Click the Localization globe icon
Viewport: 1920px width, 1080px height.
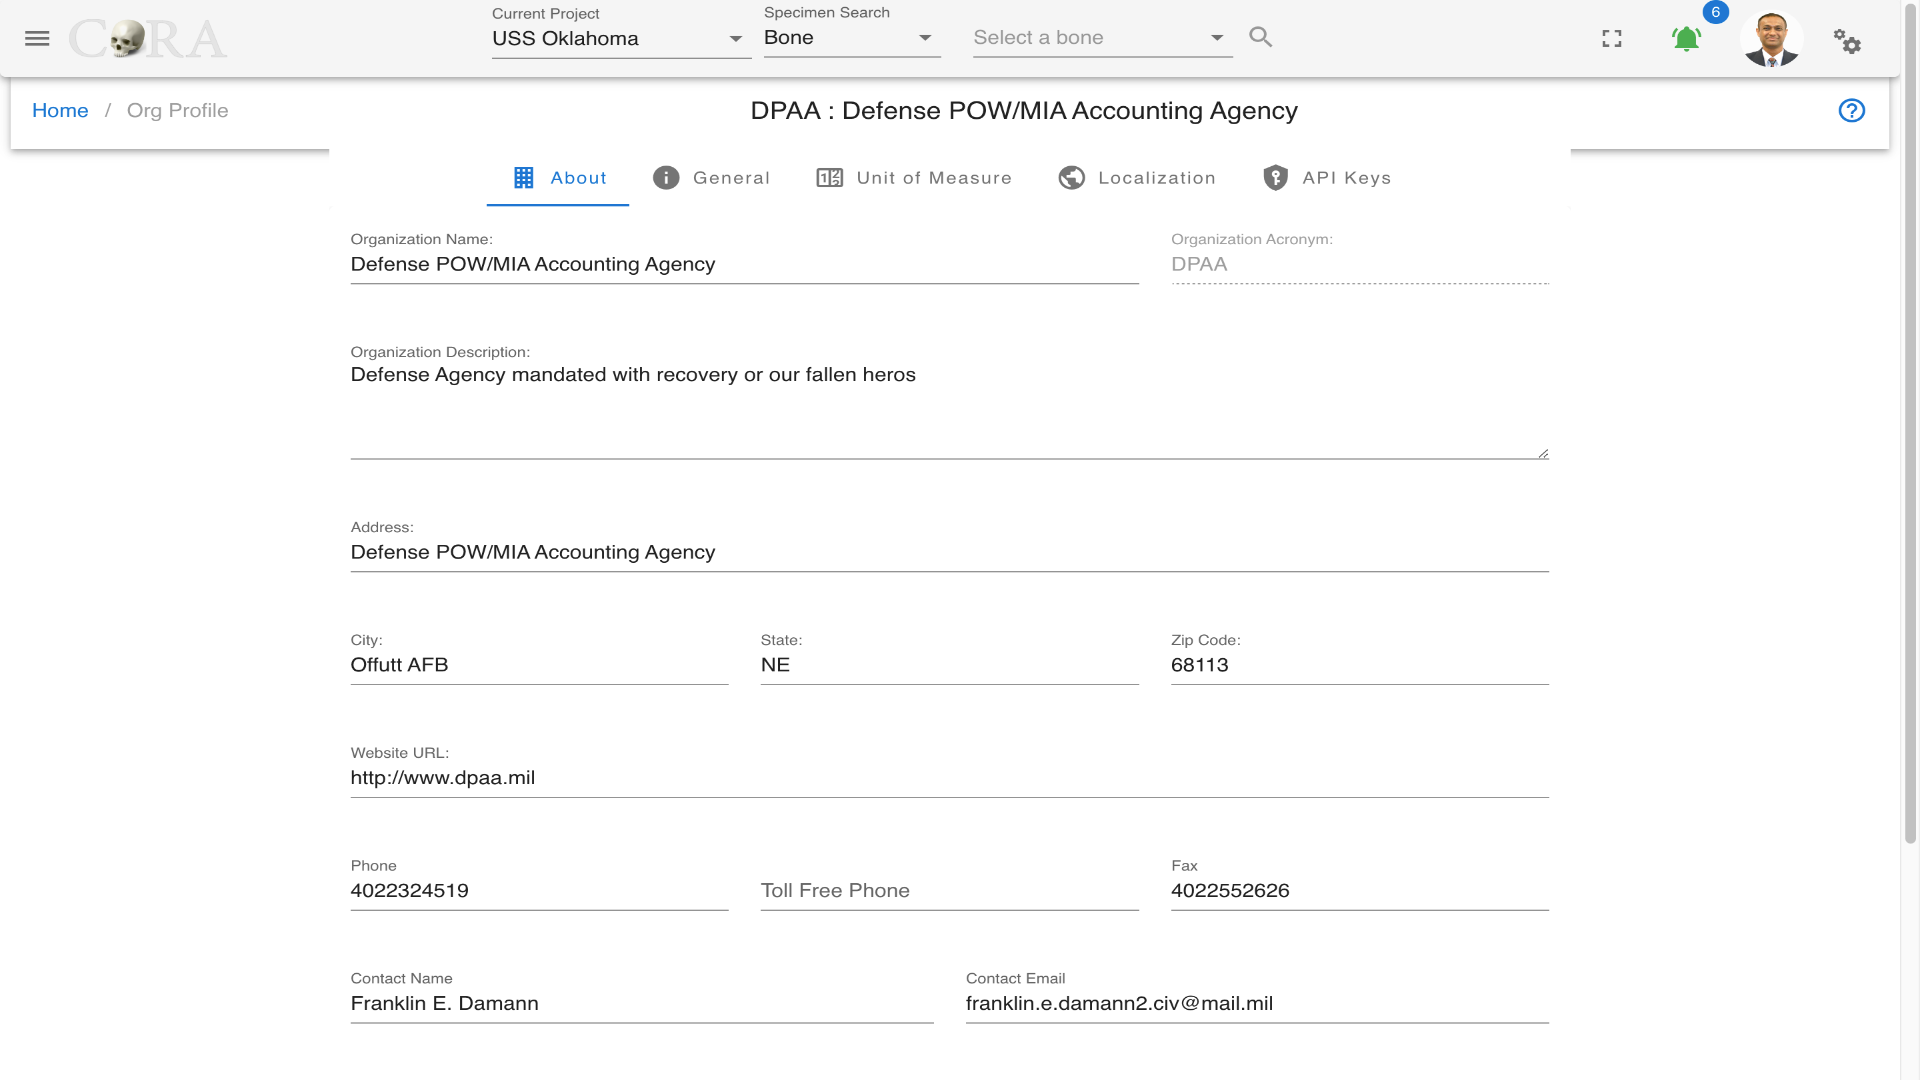(x=1072, y=178)
